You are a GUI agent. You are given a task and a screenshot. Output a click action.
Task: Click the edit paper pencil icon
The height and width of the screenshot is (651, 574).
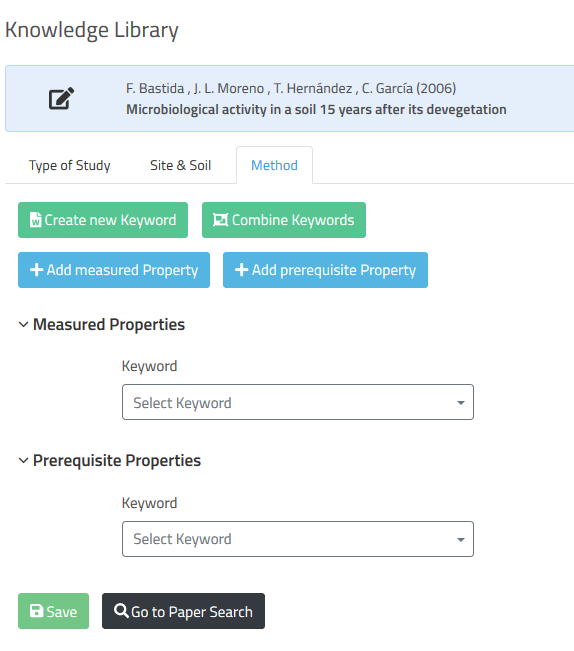(x=61, y=98)
